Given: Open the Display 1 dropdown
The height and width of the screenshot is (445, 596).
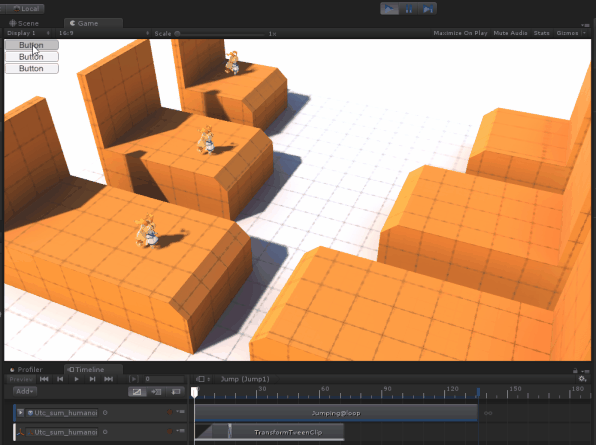Looking at the screenshot, I should pyautogui.click(x=29, y=33).
